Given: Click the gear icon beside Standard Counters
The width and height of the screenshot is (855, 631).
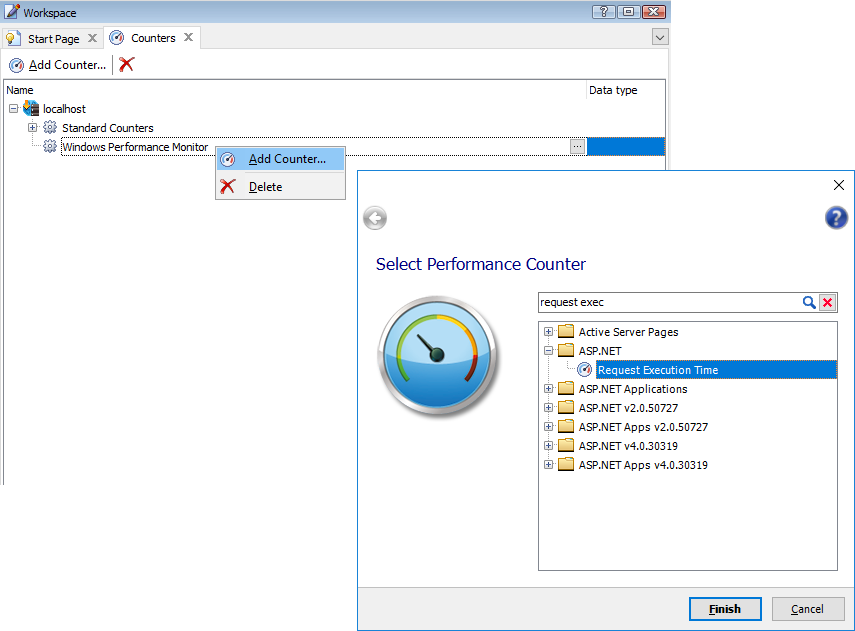Looking at the screenshot, I should (x=50, y=128).
